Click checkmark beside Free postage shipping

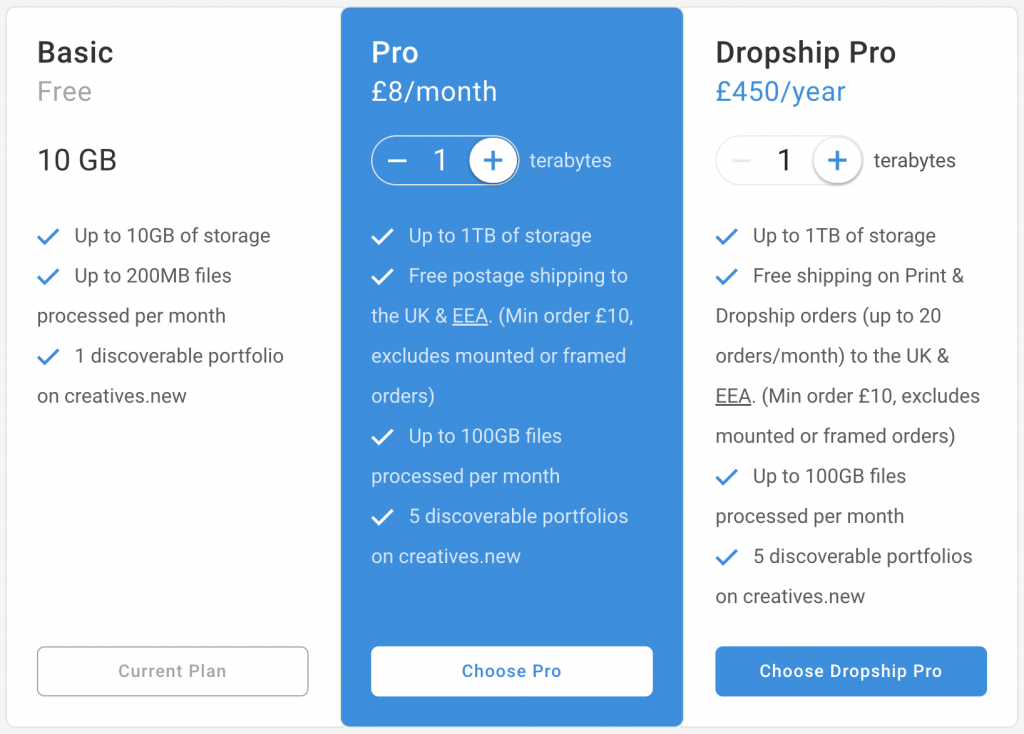(383, 277)
